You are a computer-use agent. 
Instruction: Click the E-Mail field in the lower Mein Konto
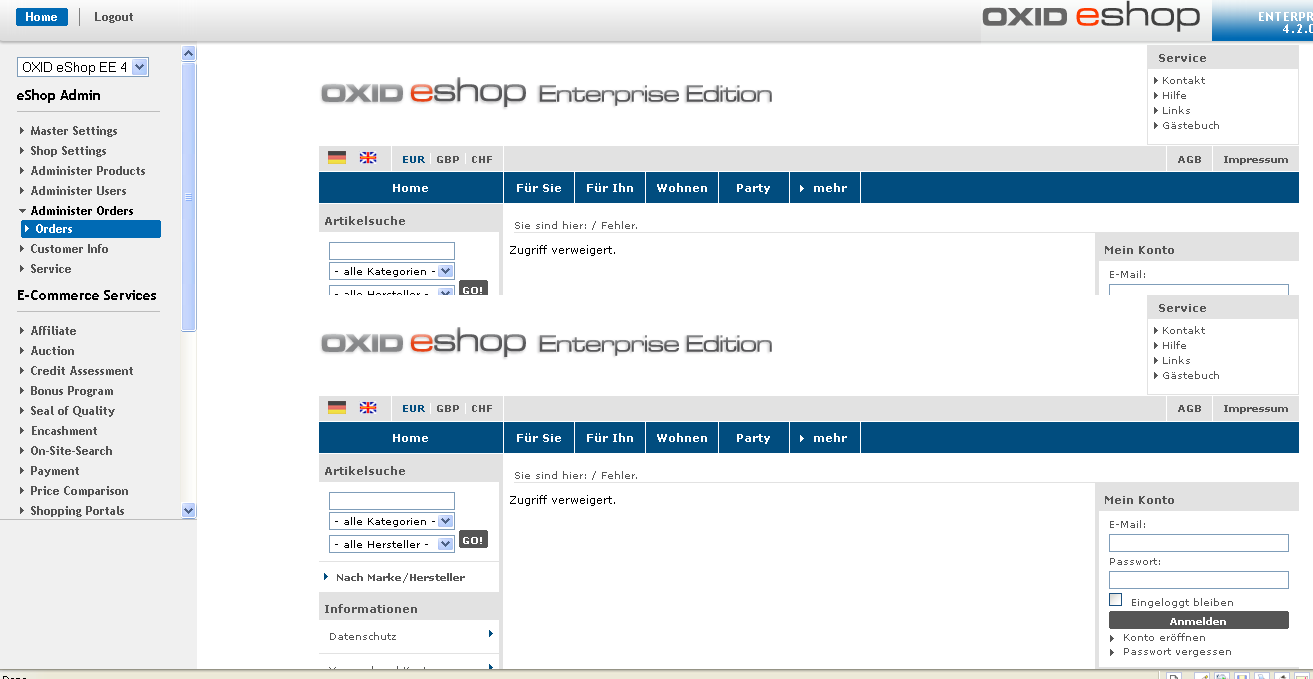(x=1198, y=543)
